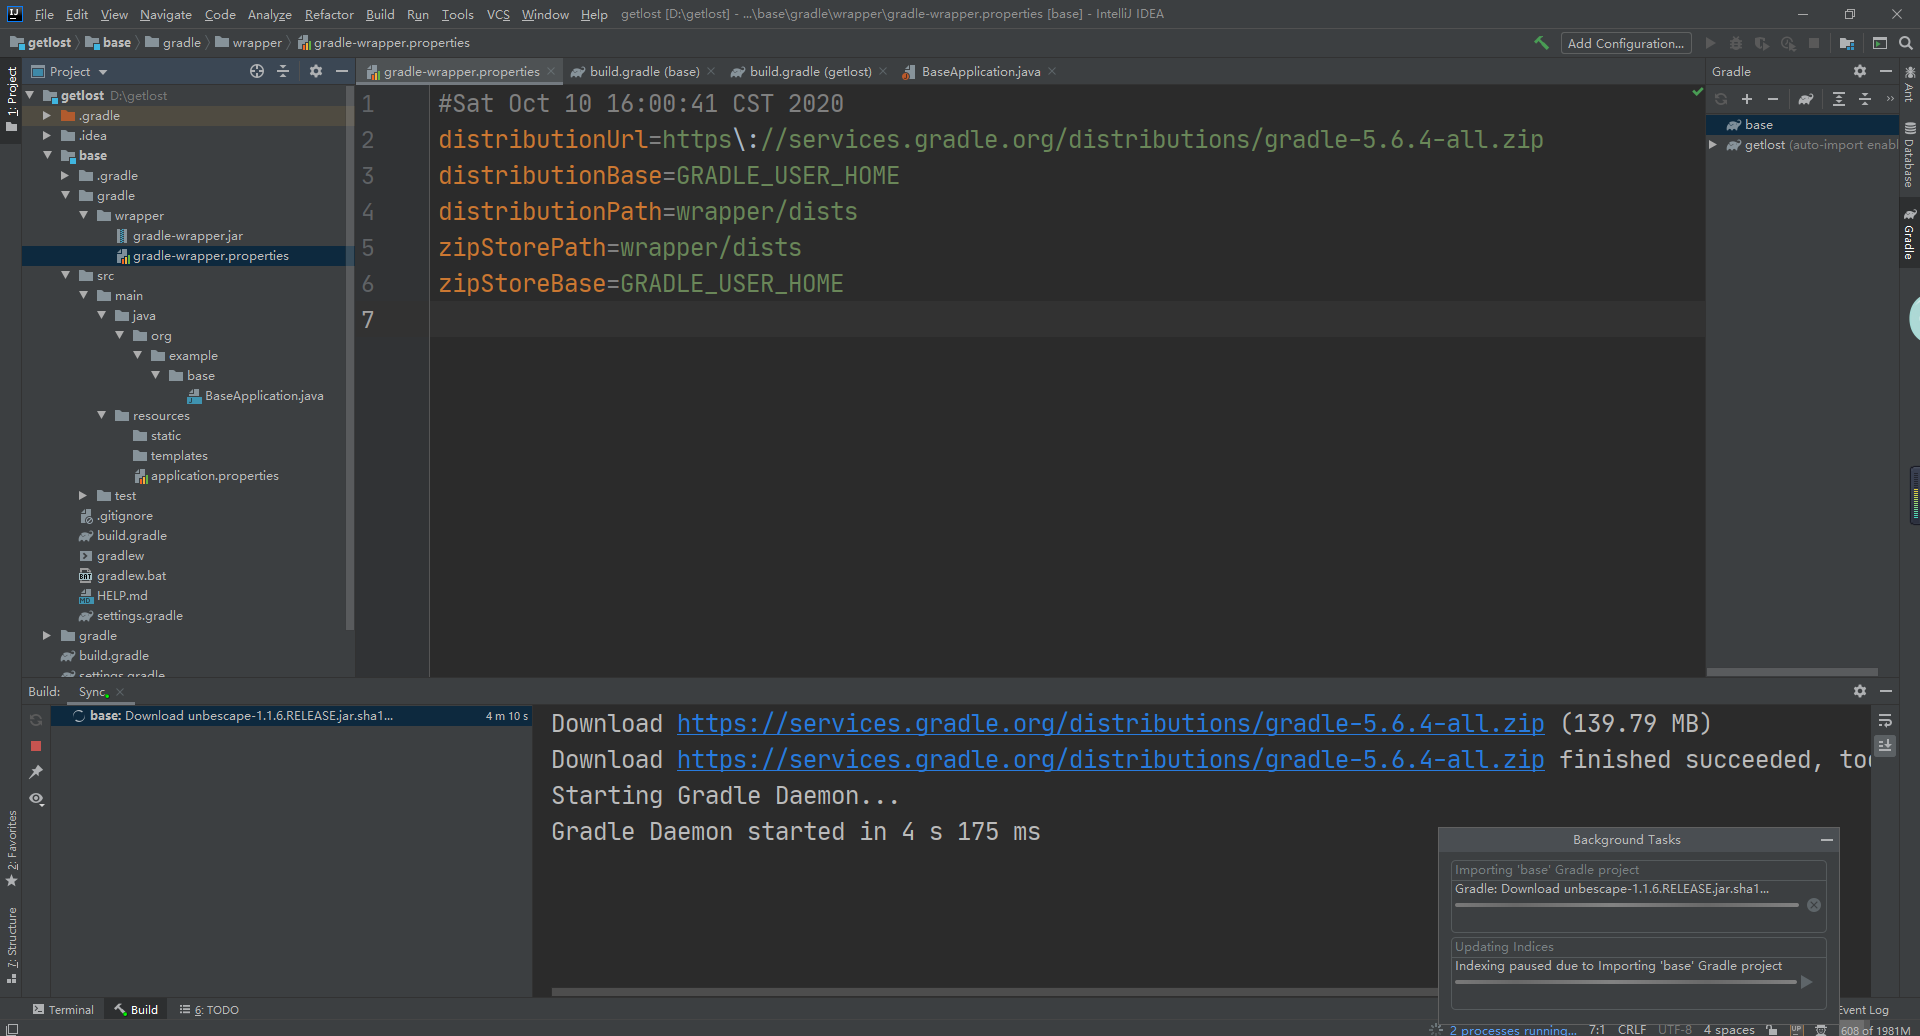This screenshot has height=1036, width=1920.
Task: Toggle the Project tool window sidebar tab
Action: click(x=11, y=98)
